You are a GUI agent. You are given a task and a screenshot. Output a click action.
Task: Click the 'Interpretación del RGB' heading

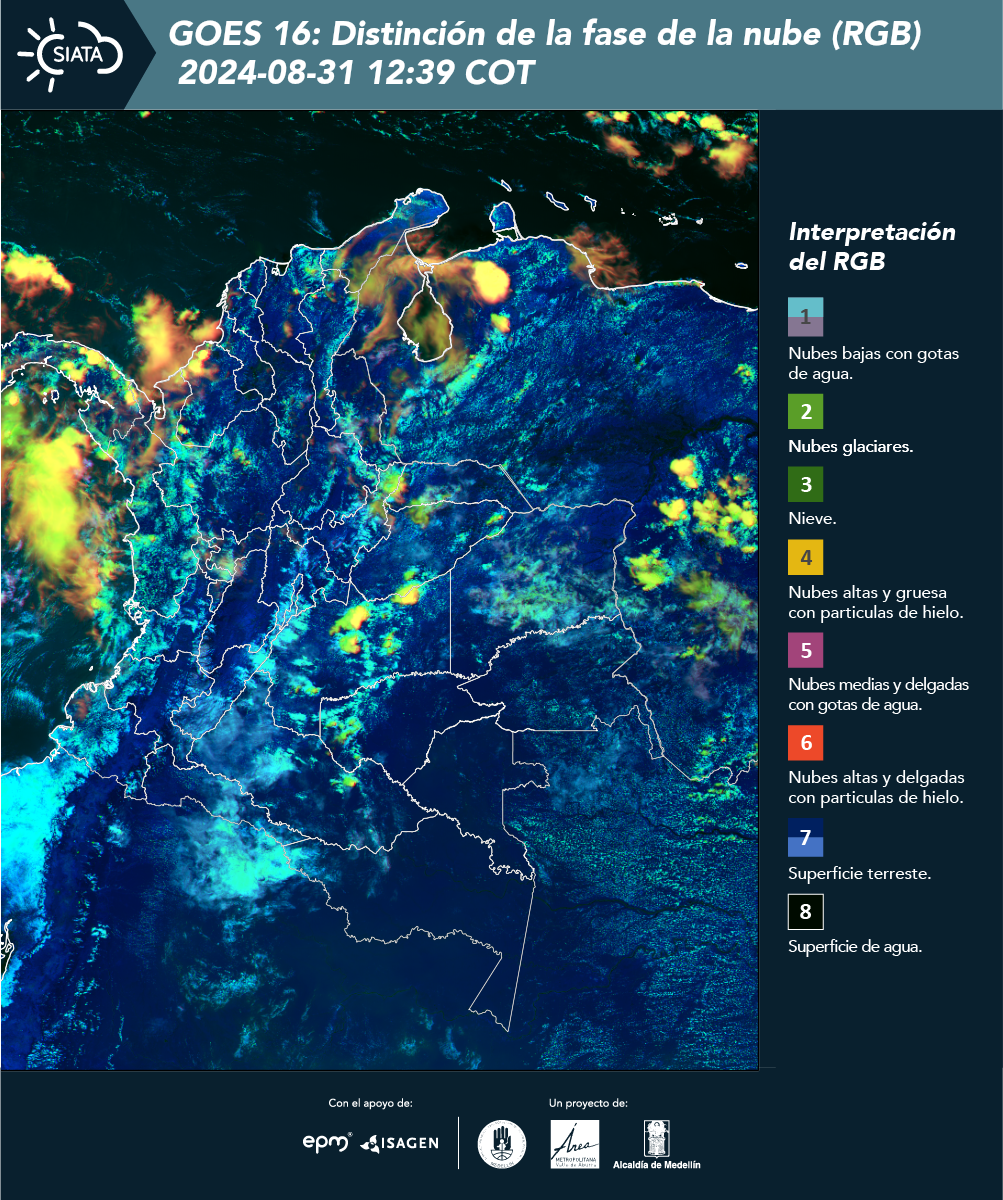click(872, 246)
